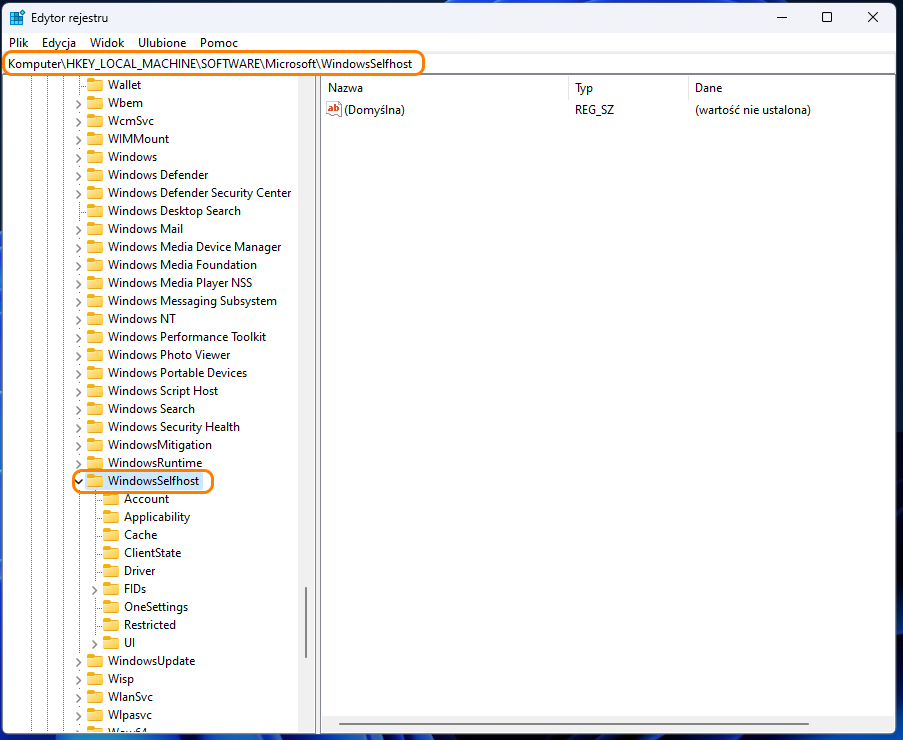Image resolution: width=903 pixels, height=740 pixels.
Task: Select the Windows Messaging Subsystem key
Action: pos(192,301)
